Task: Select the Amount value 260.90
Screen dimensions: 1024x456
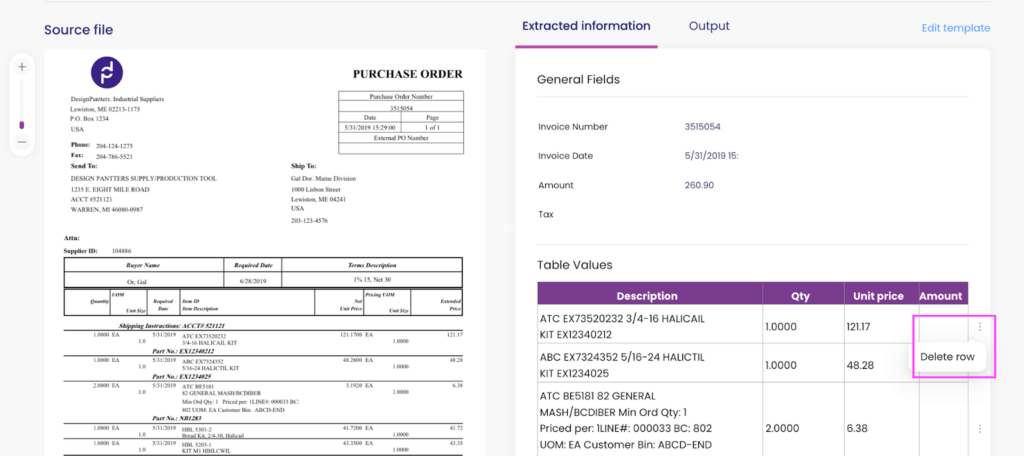Action: click(x=699, y=185)
